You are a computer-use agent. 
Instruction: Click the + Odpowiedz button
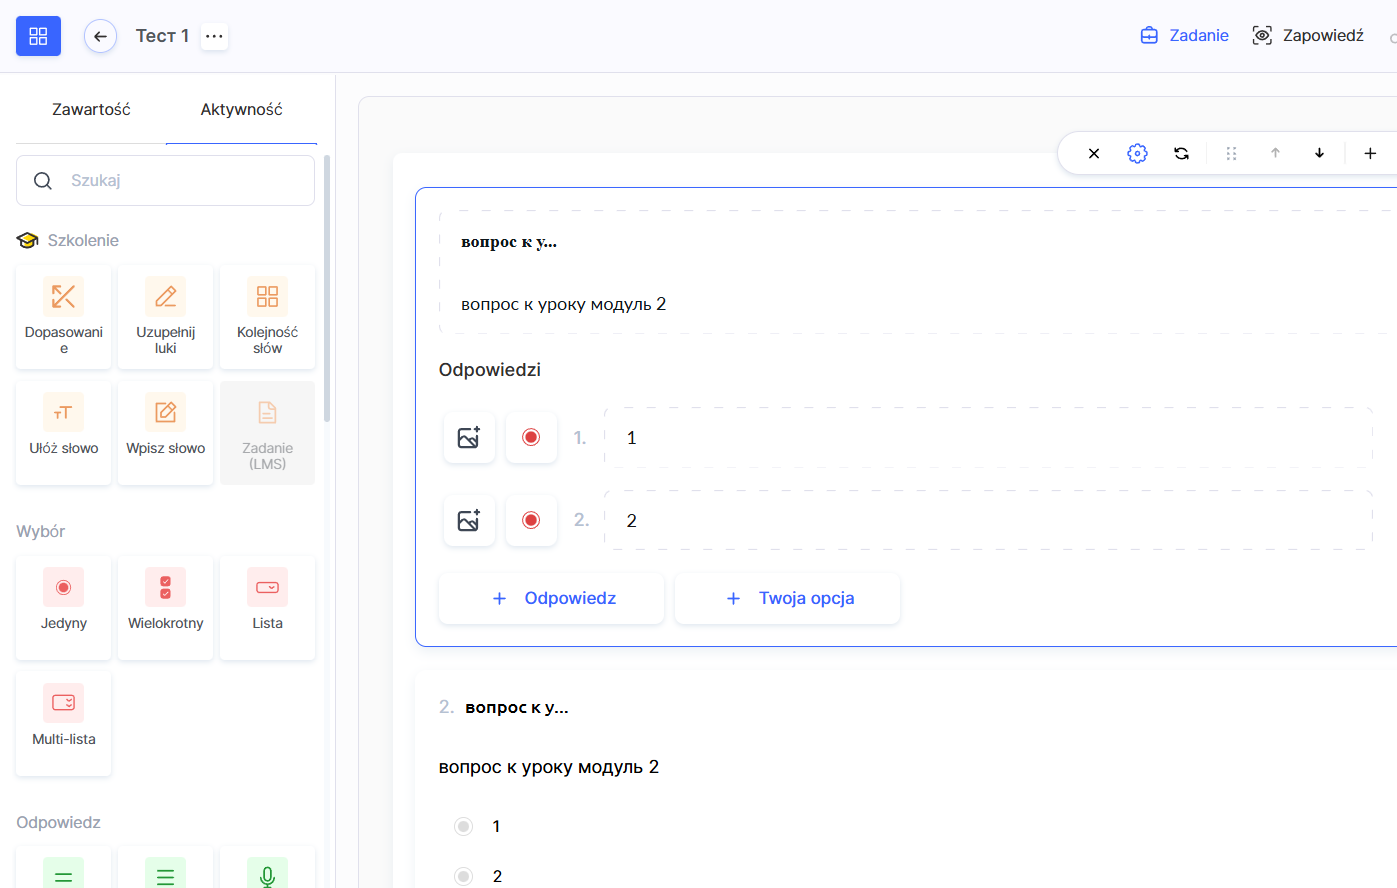(551, 598)
